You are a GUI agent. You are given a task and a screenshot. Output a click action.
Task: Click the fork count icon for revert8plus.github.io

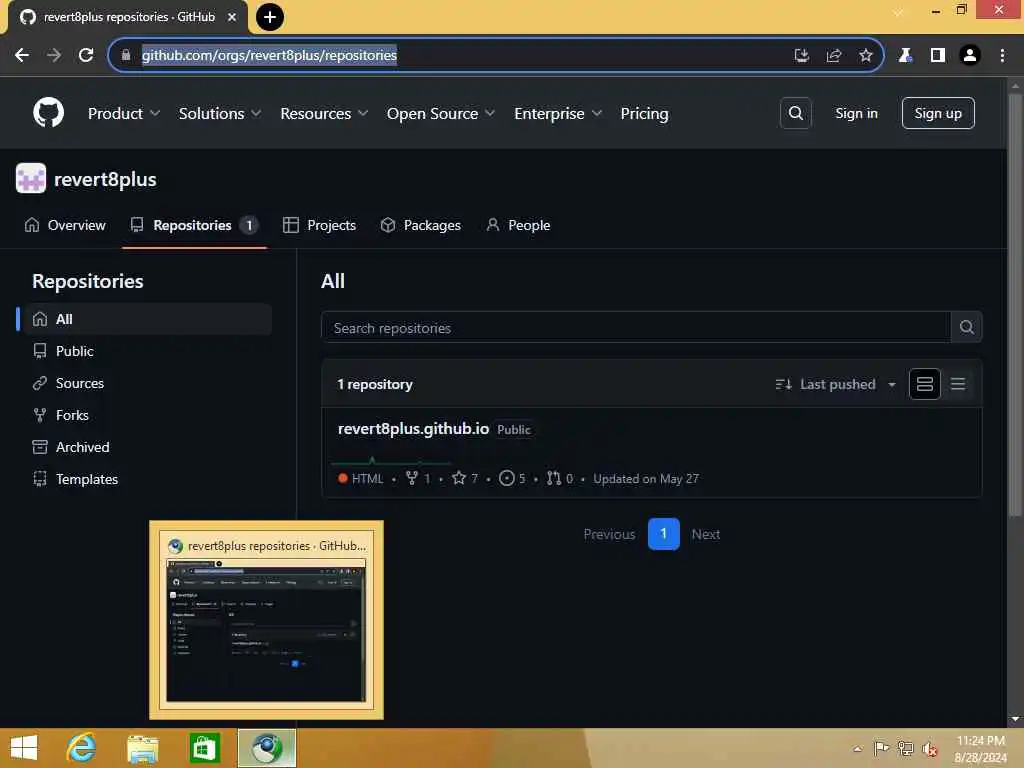[411, 478]
